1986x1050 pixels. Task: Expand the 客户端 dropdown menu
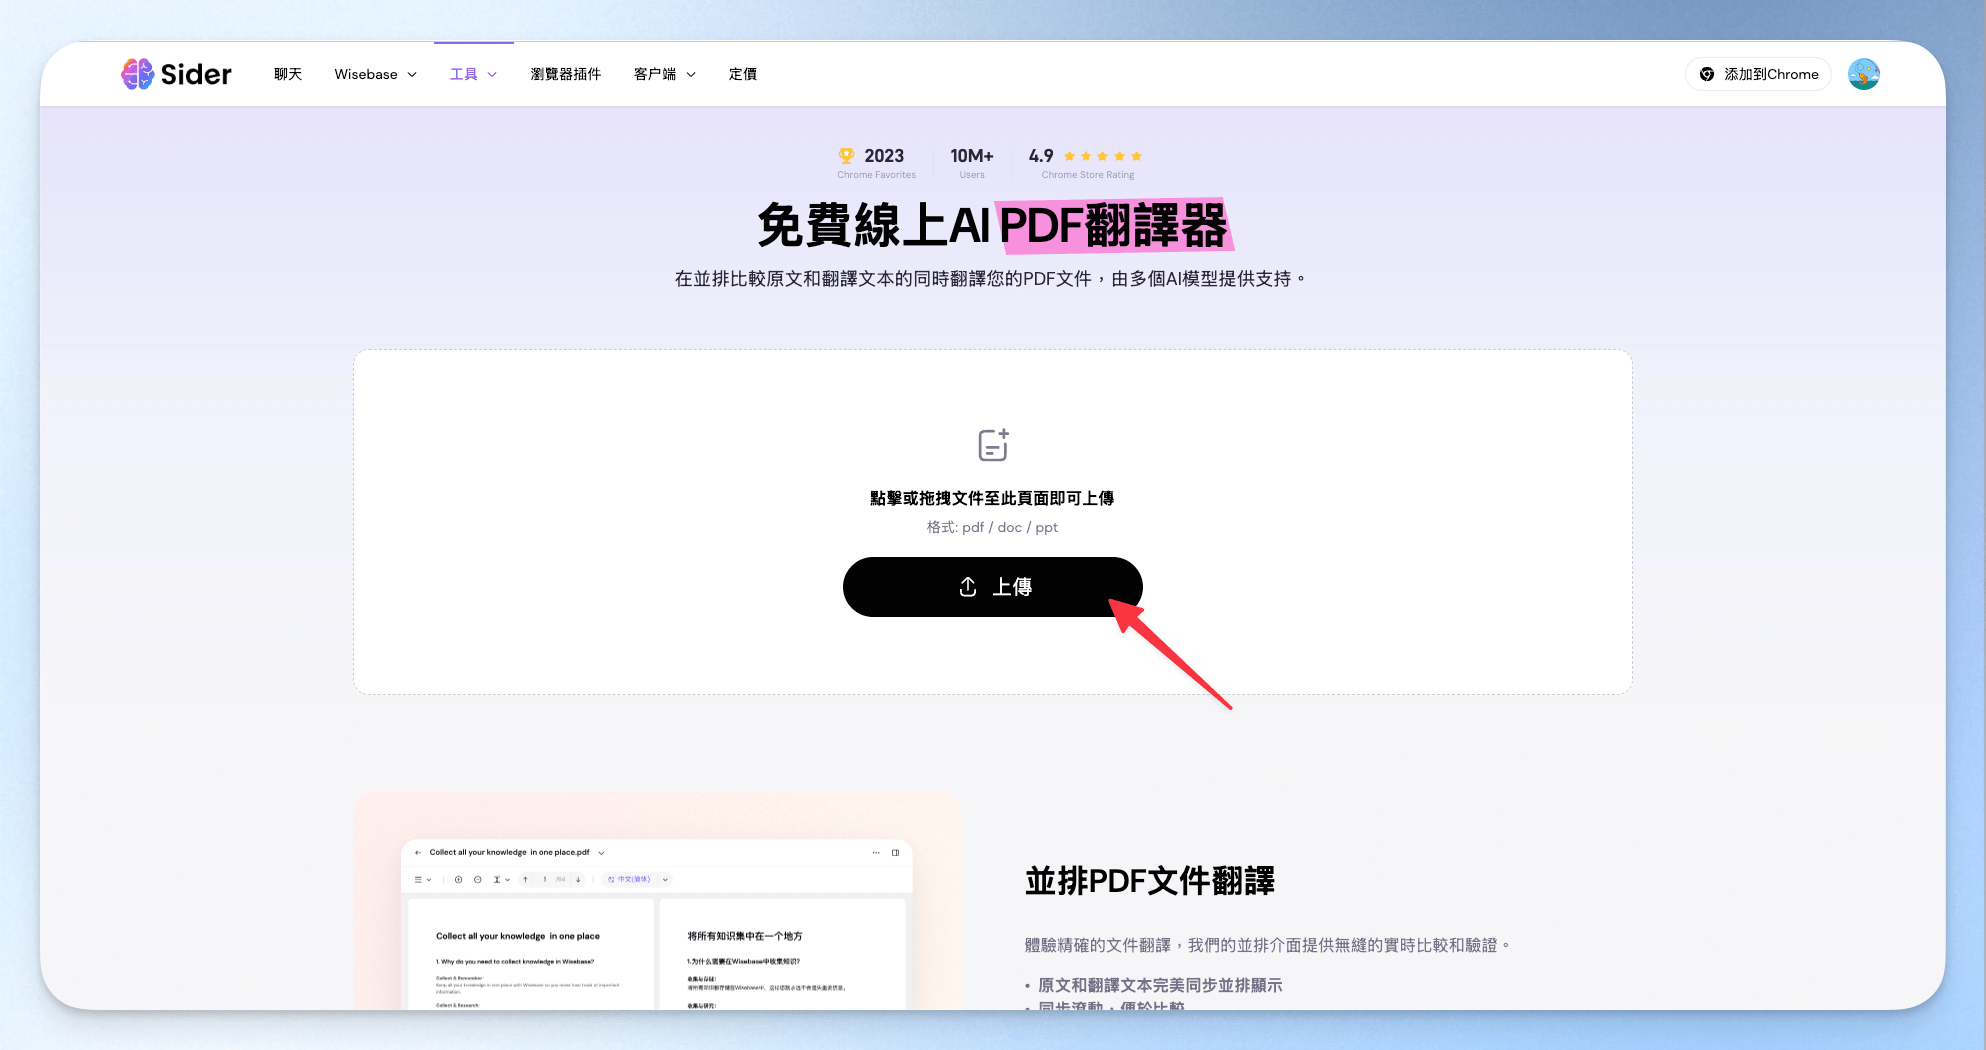click(665, 74)
